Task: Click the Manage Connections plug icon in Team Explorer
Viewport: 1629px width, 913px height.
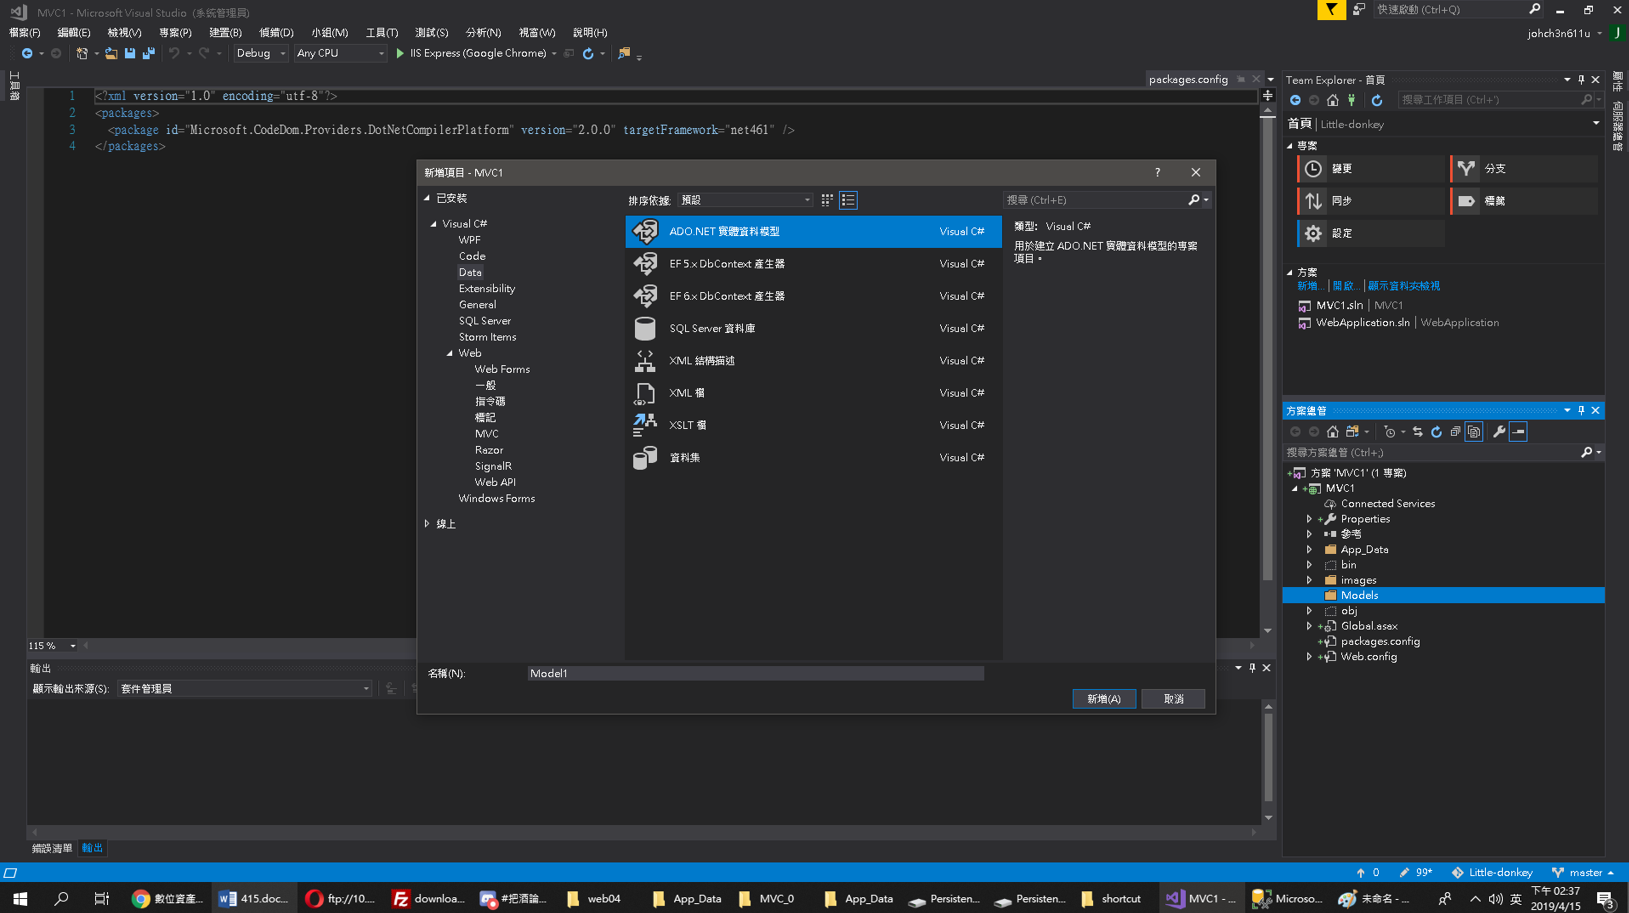Action: (1352, 100)
